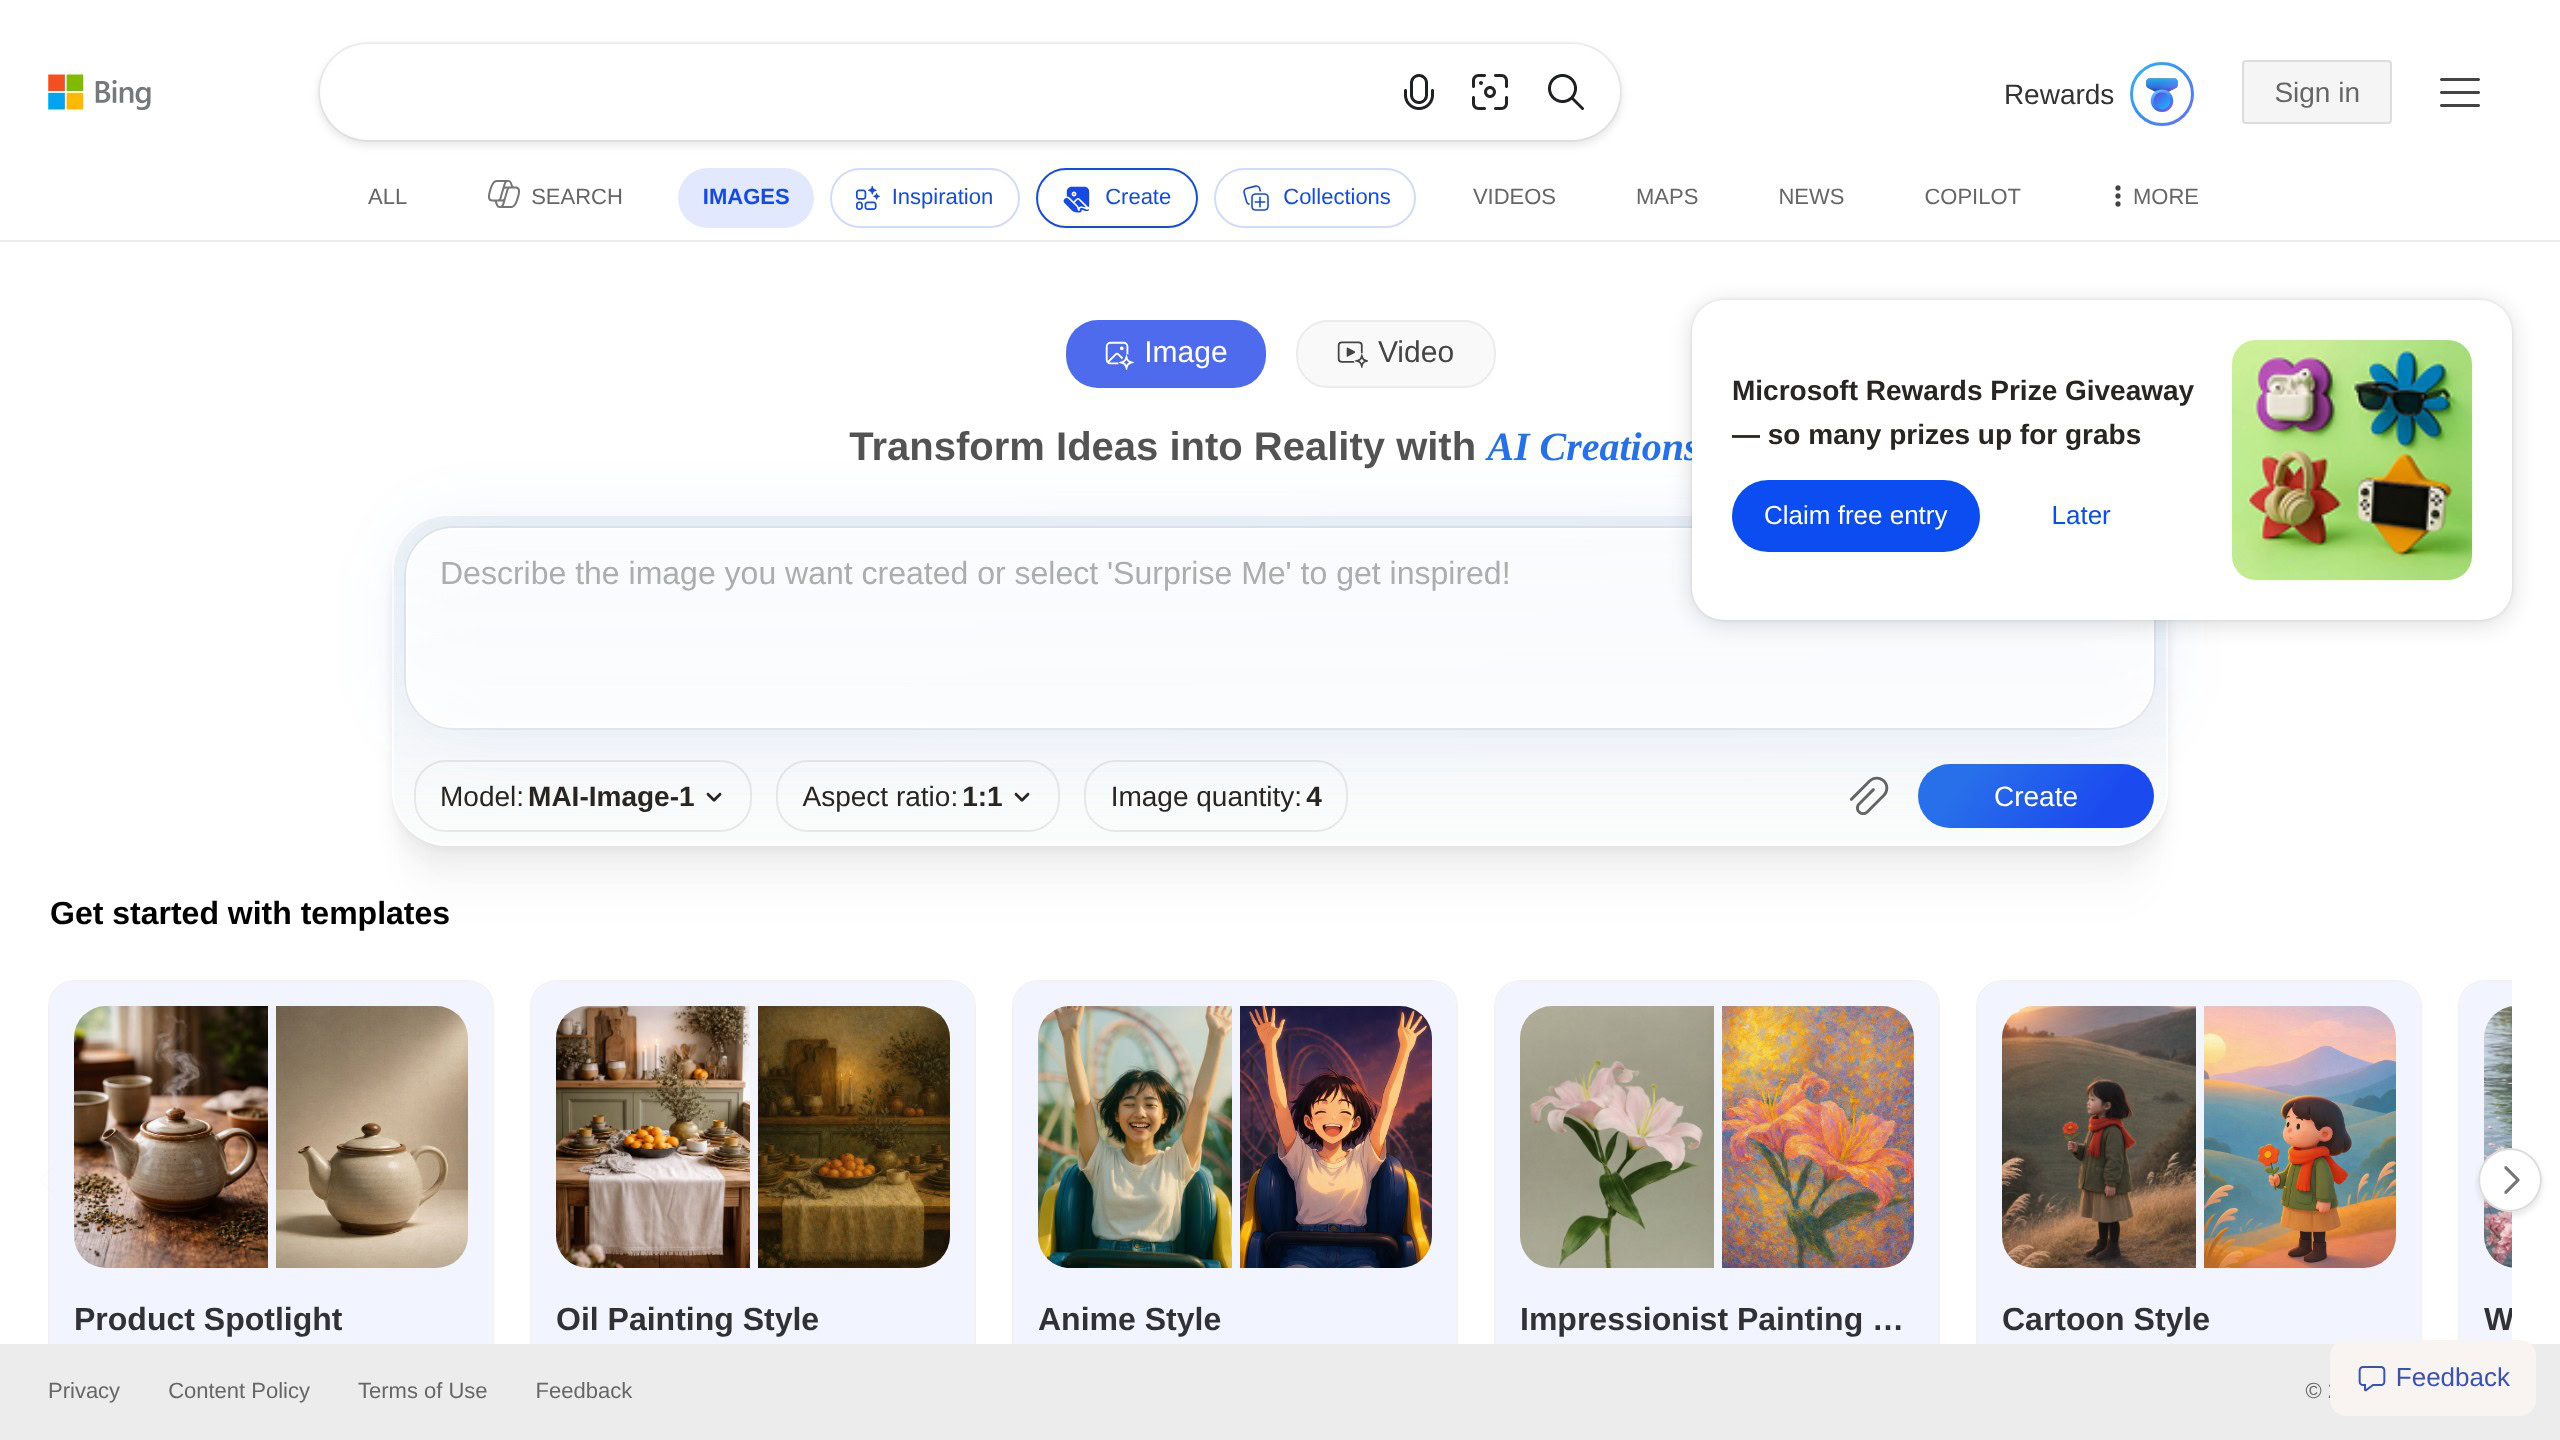Screen dimensions: 2560x1440
Task: Open the COPILOT tab
Action: tap(1971, 197)
